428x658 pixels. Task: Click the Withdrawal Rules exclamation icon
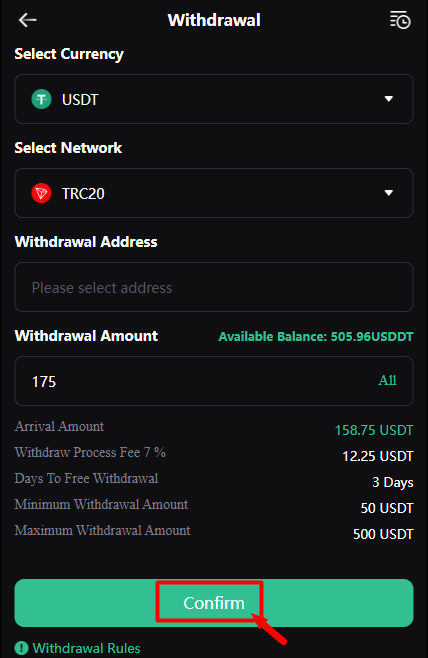(x=21, y=648)
